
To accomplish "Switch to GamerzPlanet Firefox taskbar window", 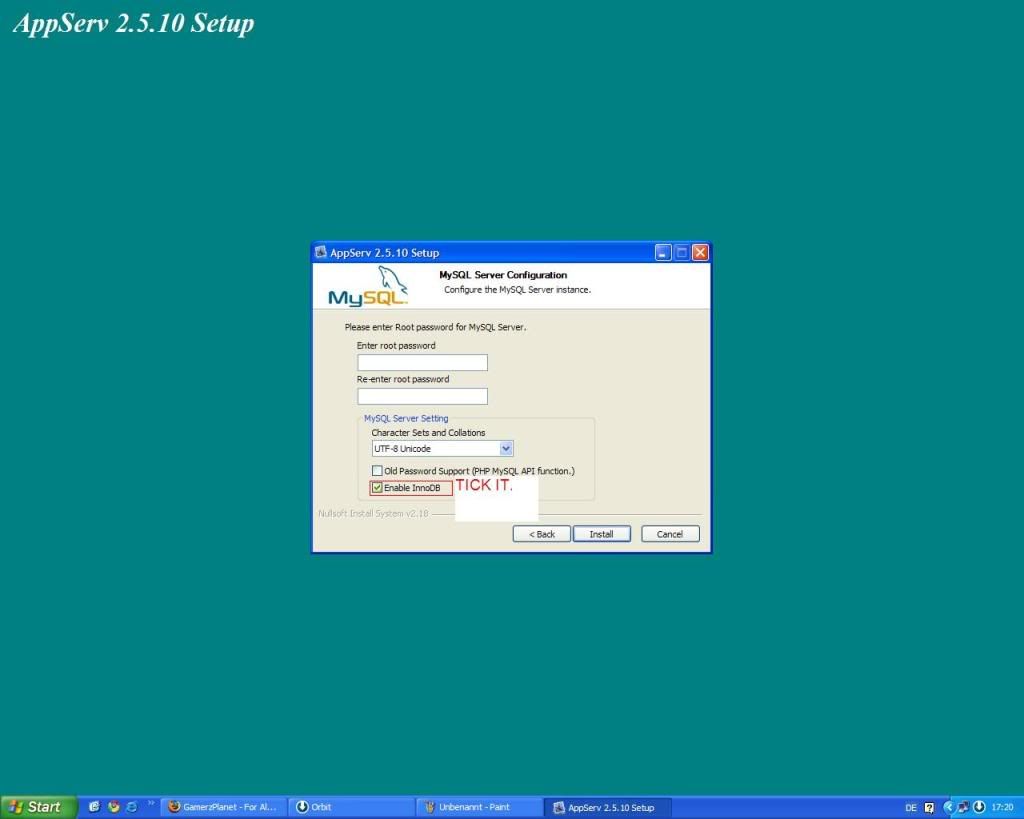I will click(x=223, y=807).
